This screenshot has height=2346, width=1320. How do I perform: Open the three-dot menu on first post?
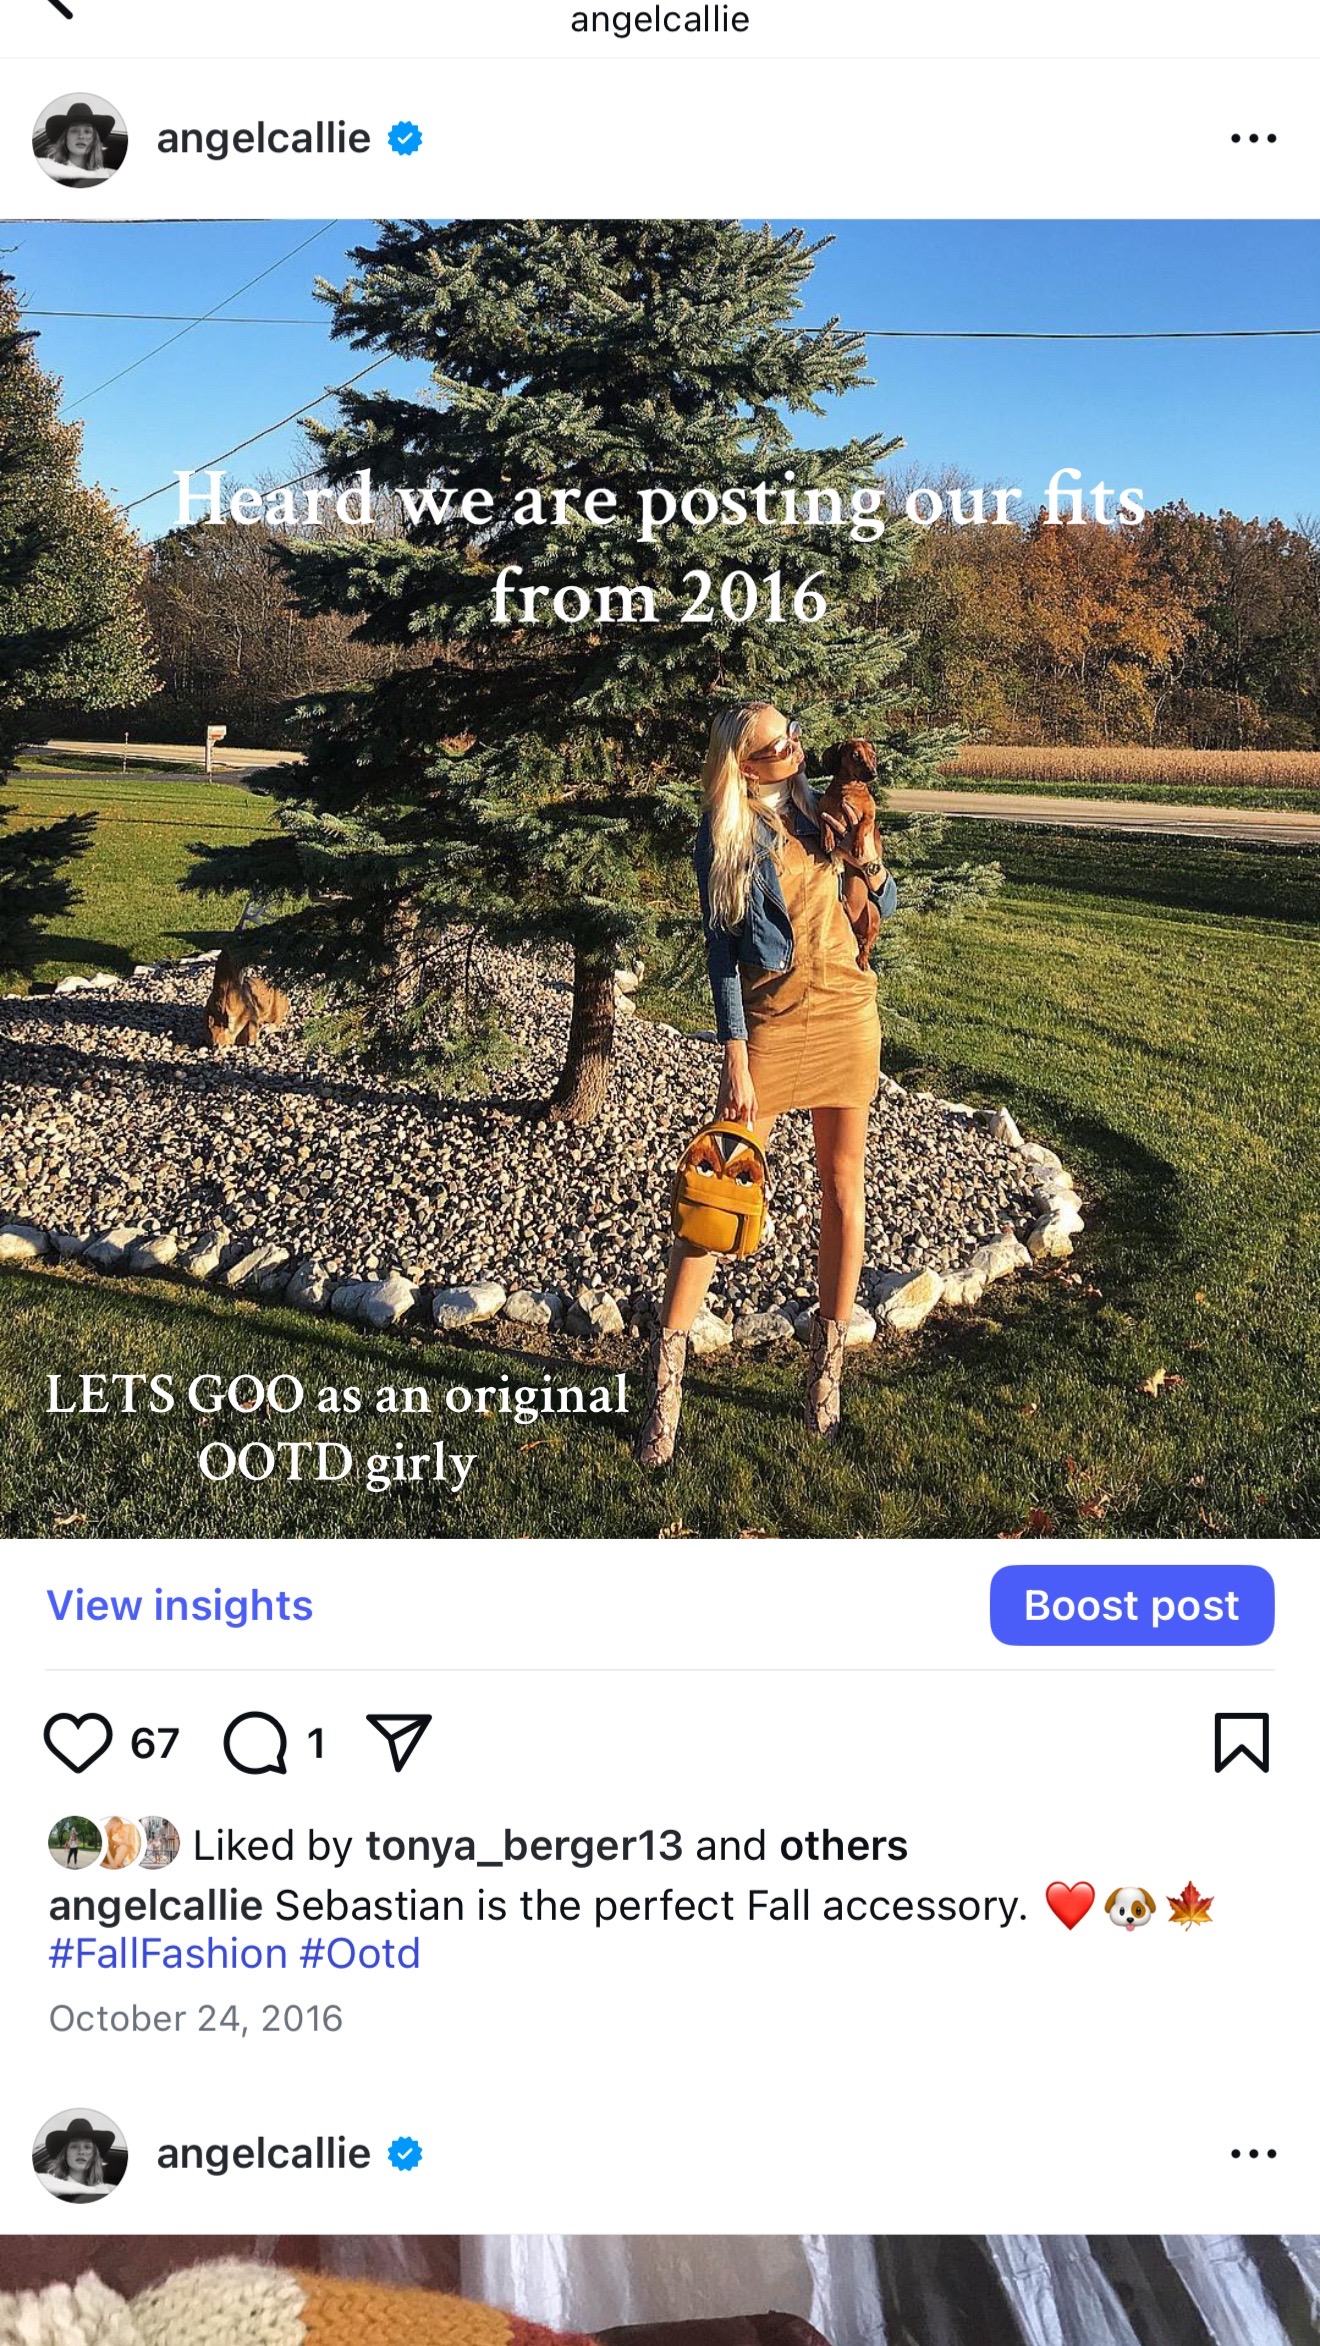(x=1254, y=139)
